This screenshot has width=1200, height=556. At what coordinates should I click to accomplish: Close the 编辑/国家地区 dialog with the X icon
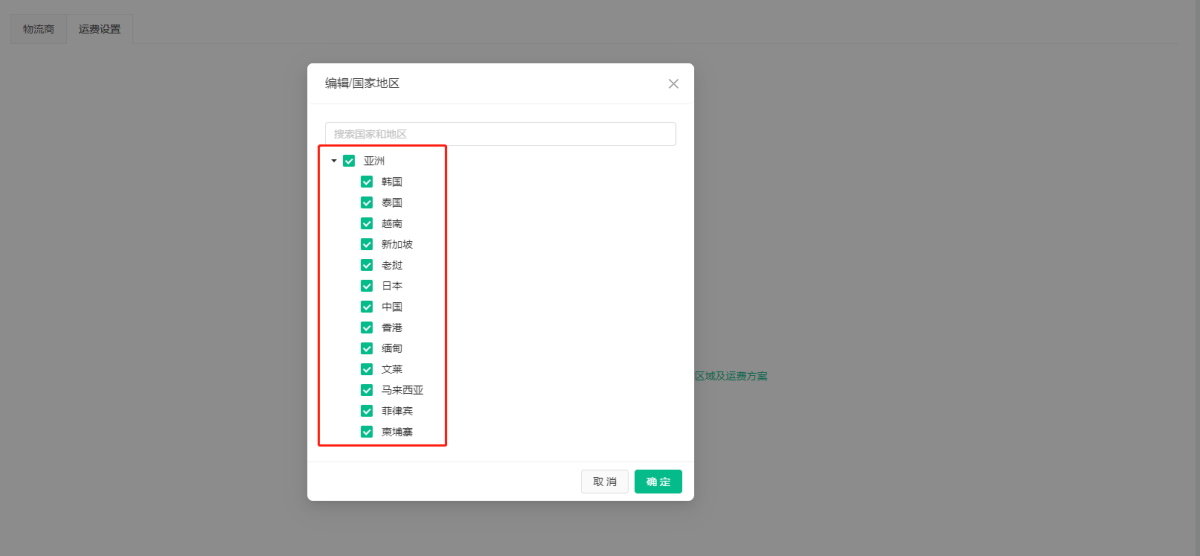[x=673, y=84]
